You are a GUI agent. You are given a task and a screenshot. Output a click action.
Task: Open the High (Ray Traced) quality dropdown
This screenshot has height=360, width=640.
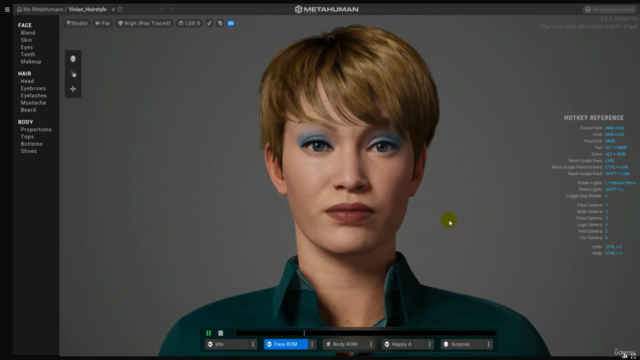pos(144,23)
